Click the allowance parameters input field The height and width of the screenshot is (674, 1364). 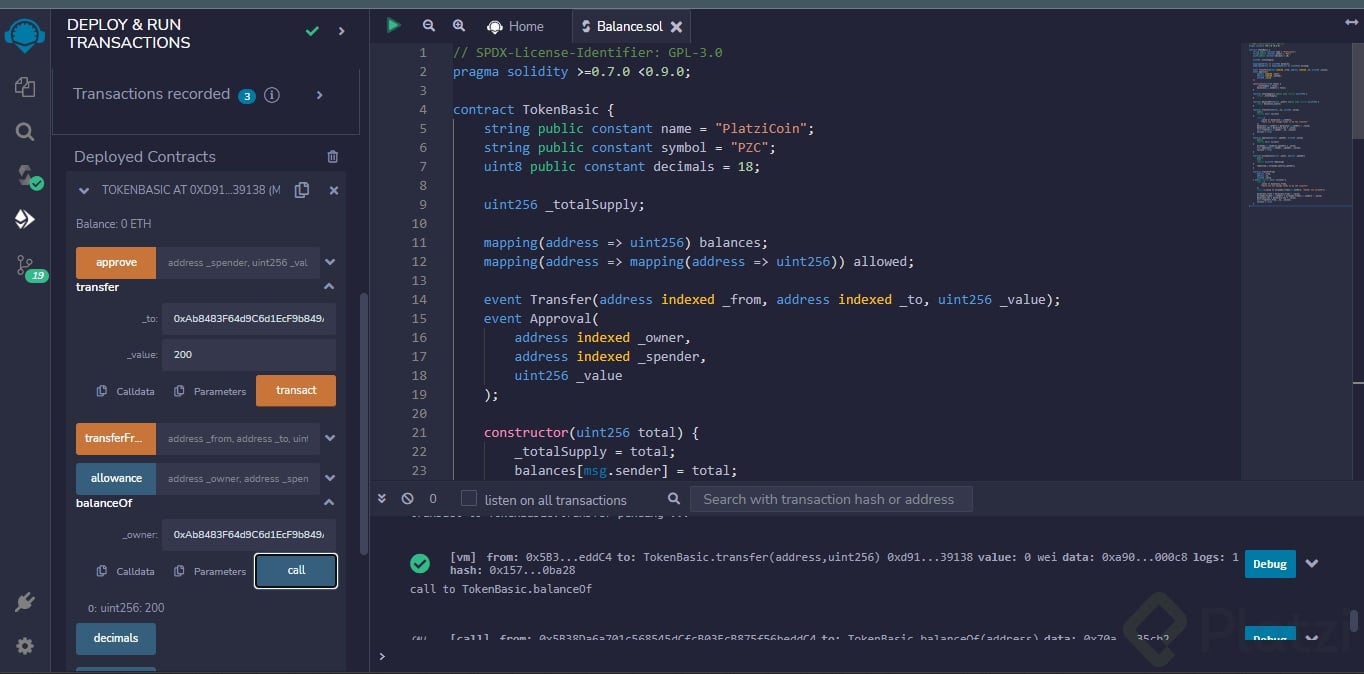pyautogui.click(x=238, y=479)
